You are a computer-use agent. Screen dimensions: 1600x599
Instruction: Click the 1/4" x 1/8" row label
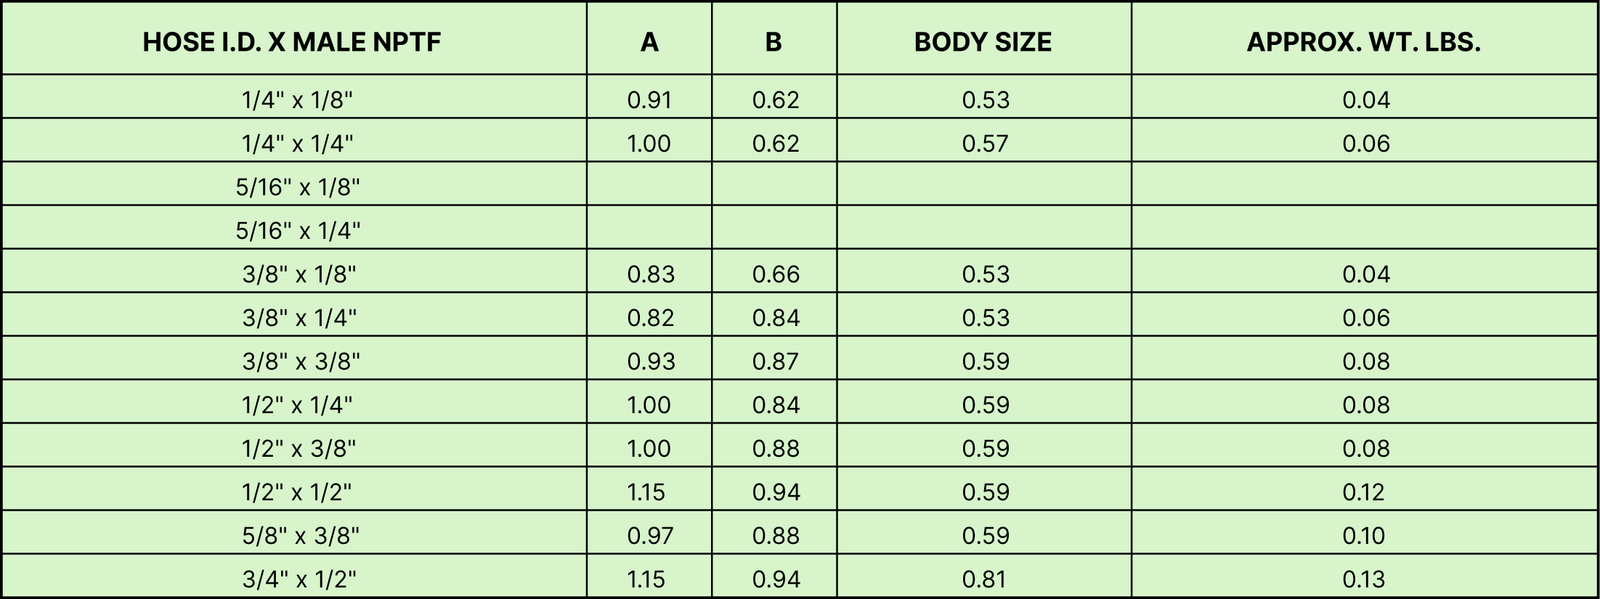pos(297,100)
